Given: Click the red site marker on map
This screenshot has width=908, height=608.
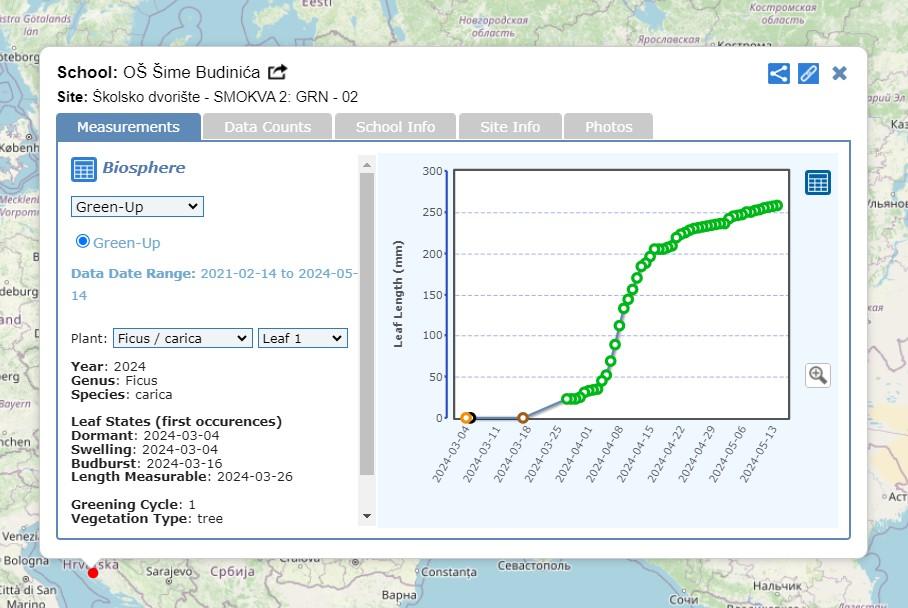Looking at the screenshot, I should click(93, 572).
